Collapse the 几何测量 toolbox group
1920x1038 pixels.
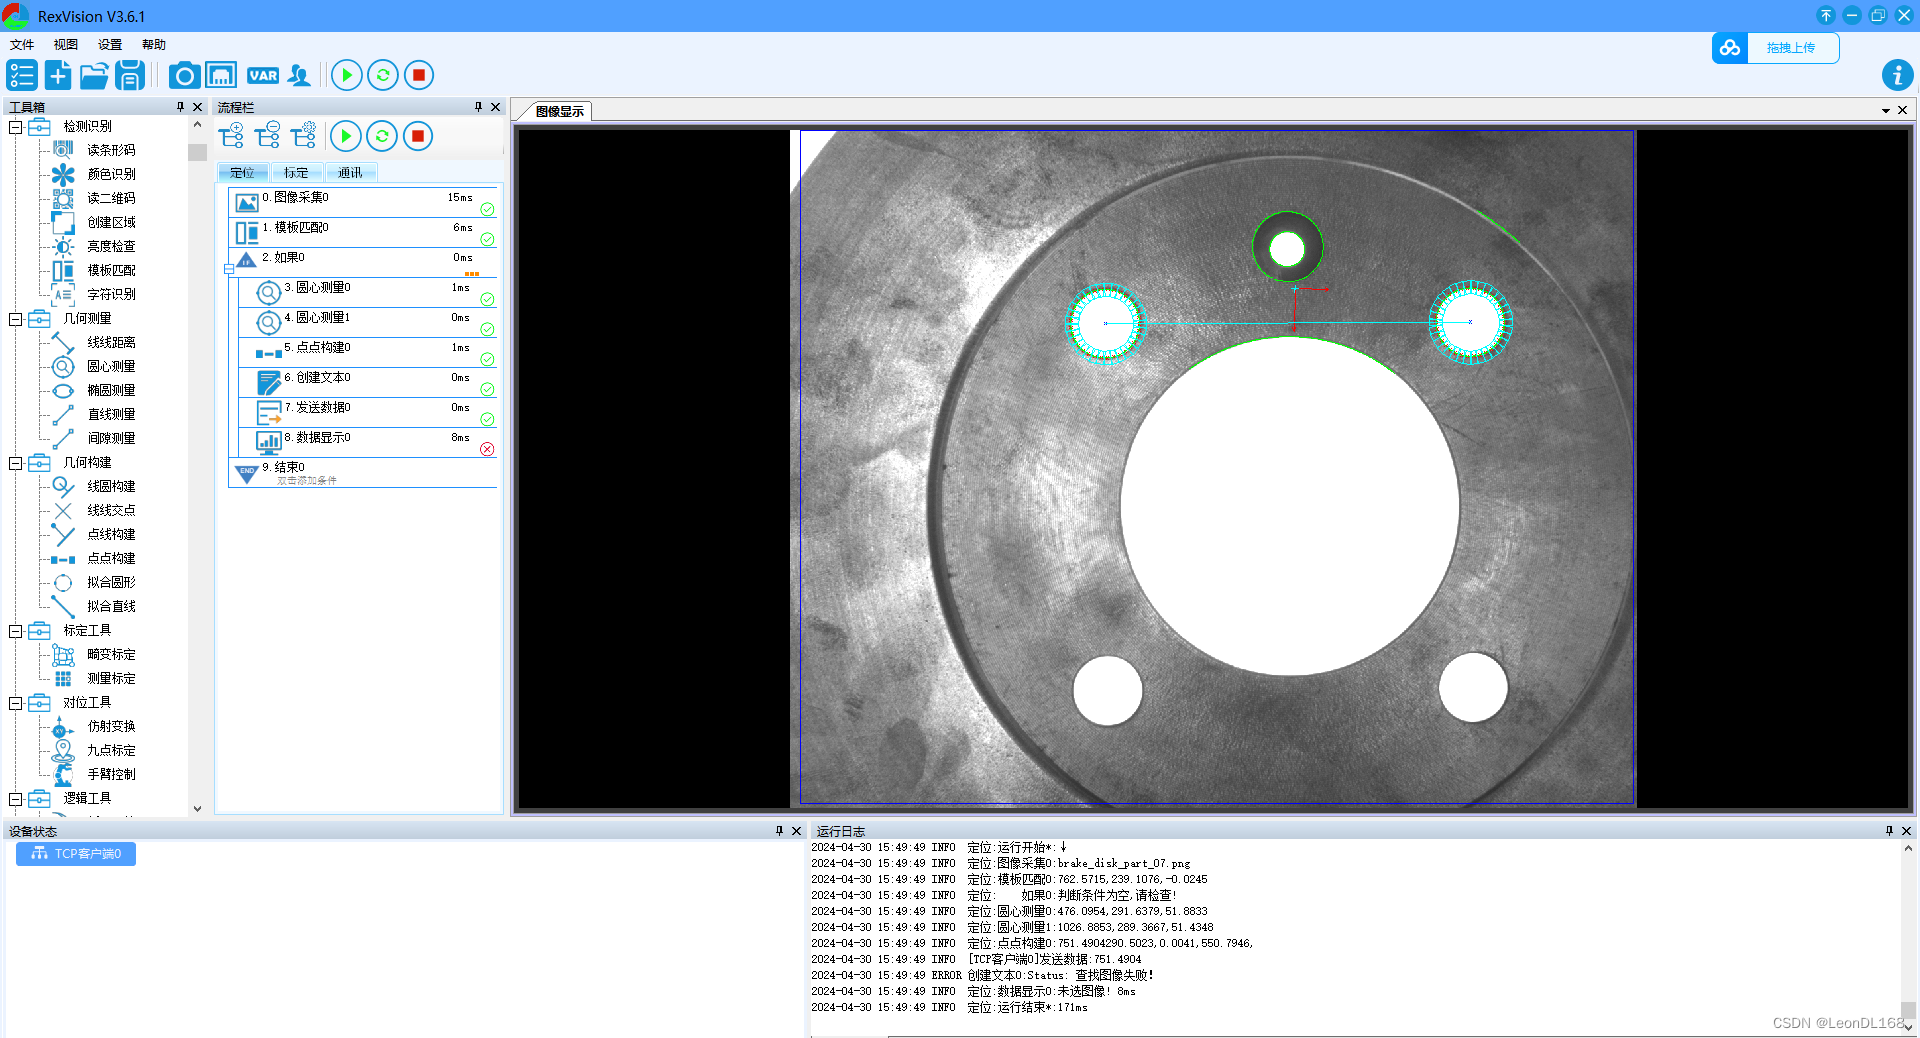(x=15, y=318)
